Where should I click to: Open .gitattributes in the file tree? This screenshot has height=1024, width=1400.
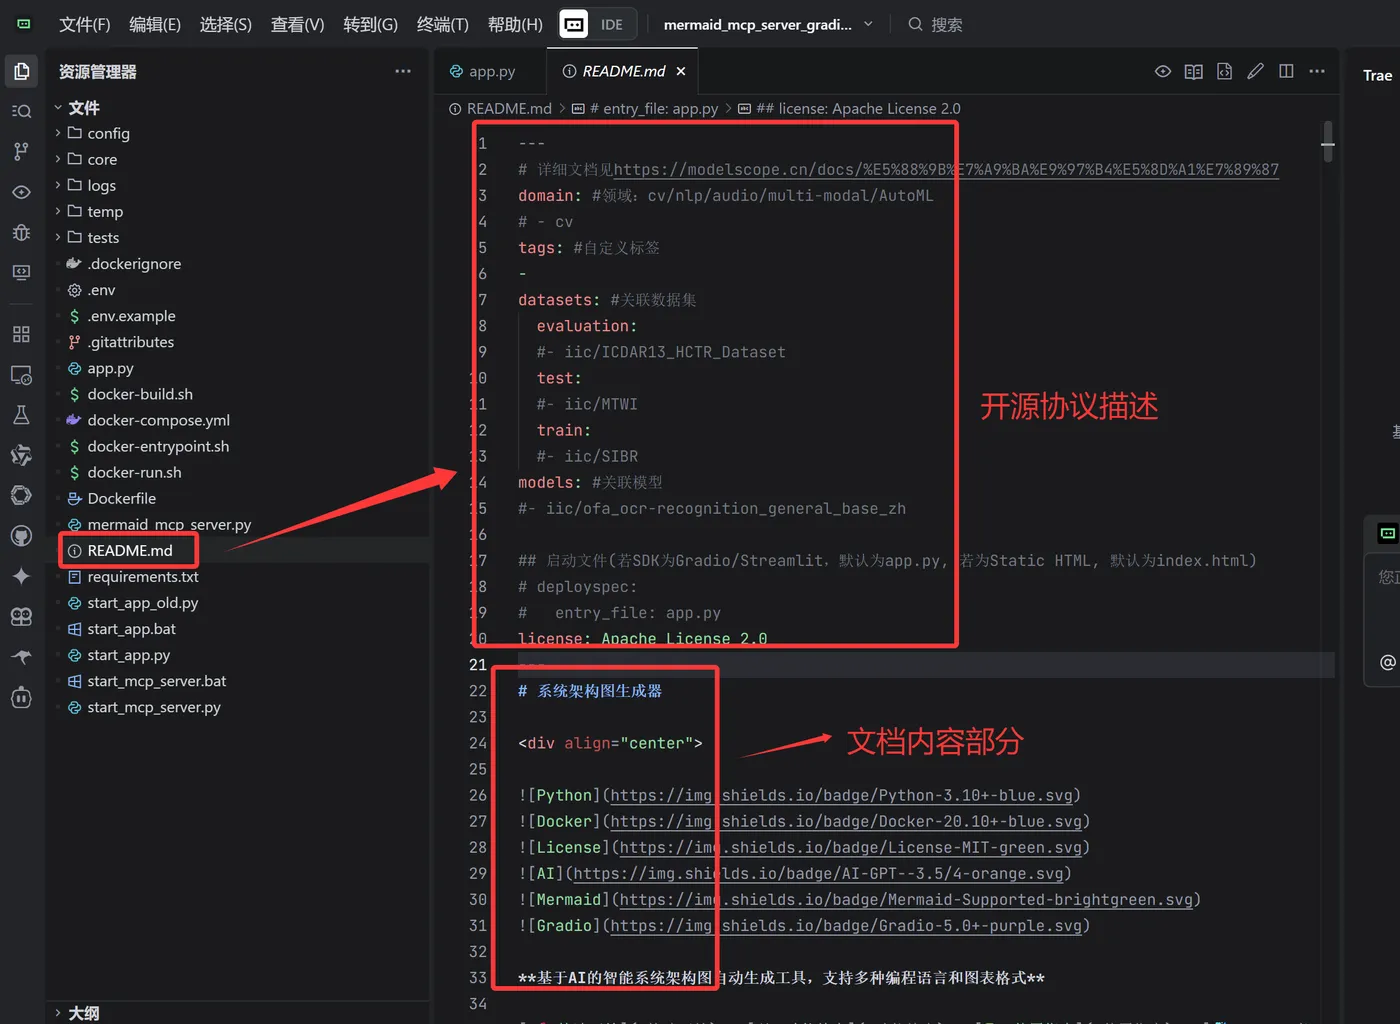point(130,342)
